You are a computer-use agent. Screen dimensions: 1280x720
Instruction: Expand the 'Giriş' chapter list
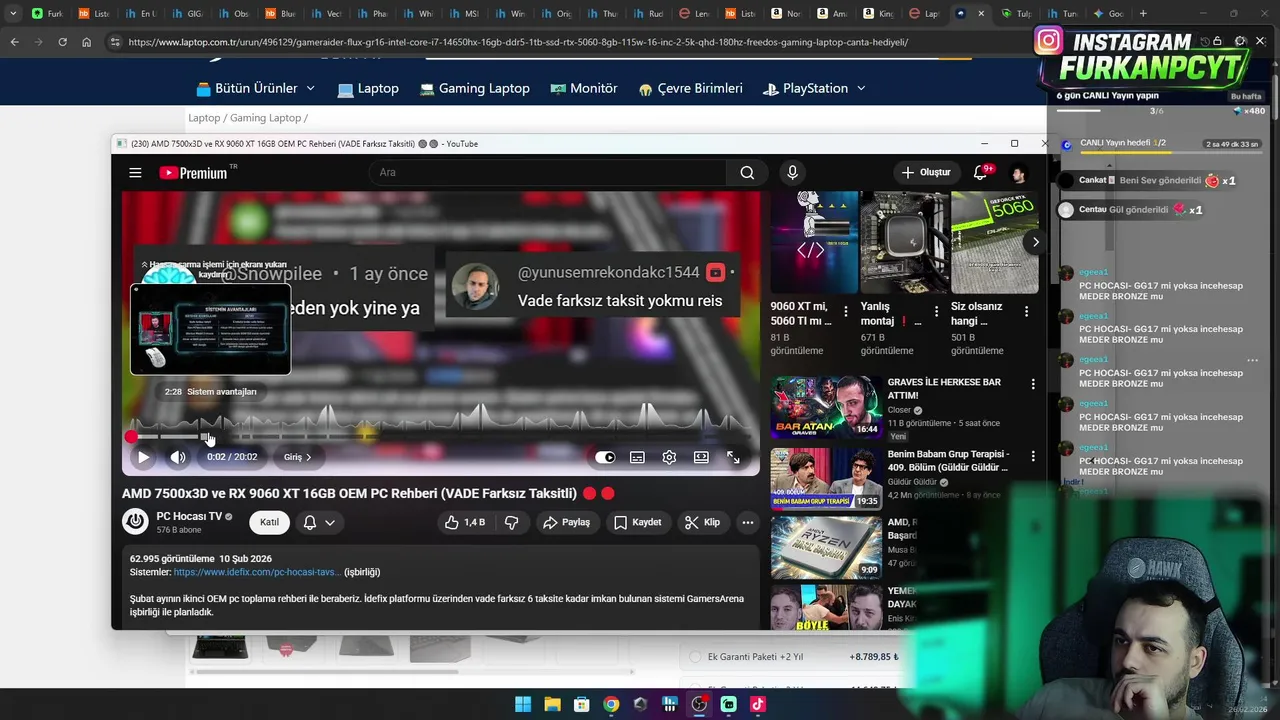[297, 457]
